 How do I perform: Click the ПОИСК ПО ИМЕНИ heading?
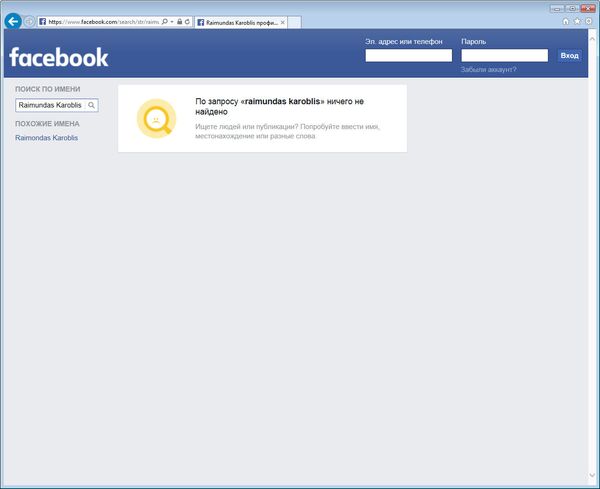(48, 89)
